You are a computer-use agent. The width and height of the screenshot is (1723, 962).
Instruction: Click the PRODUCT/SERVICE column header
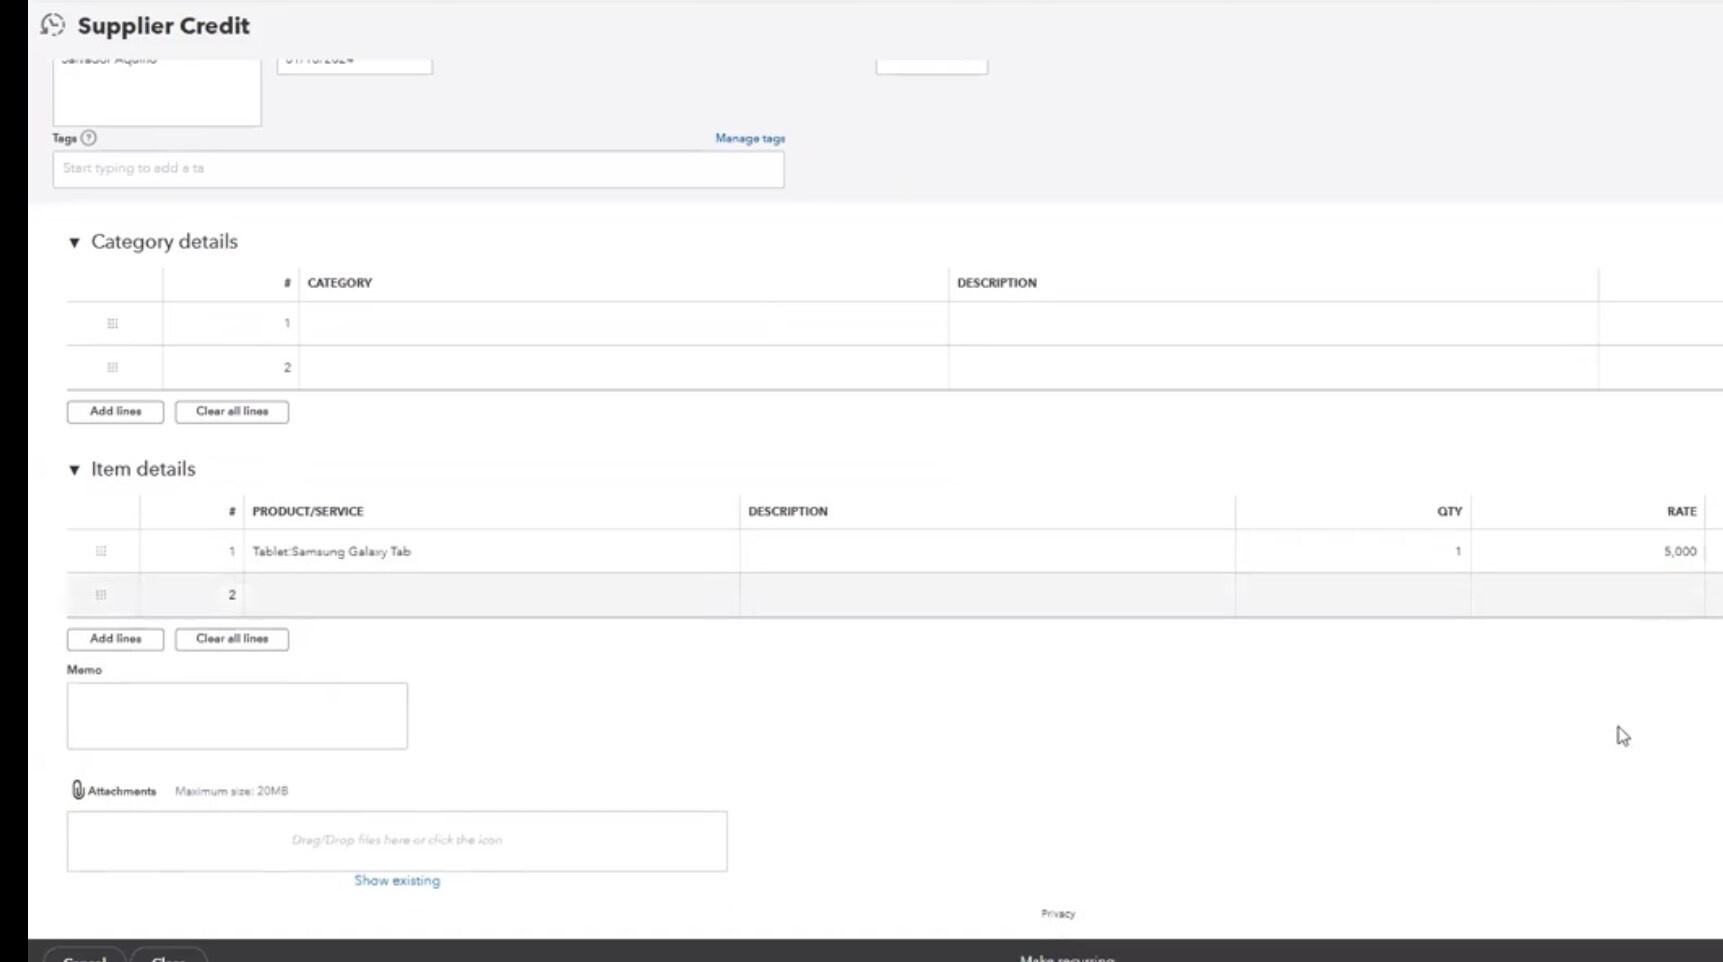pos(308,511)
